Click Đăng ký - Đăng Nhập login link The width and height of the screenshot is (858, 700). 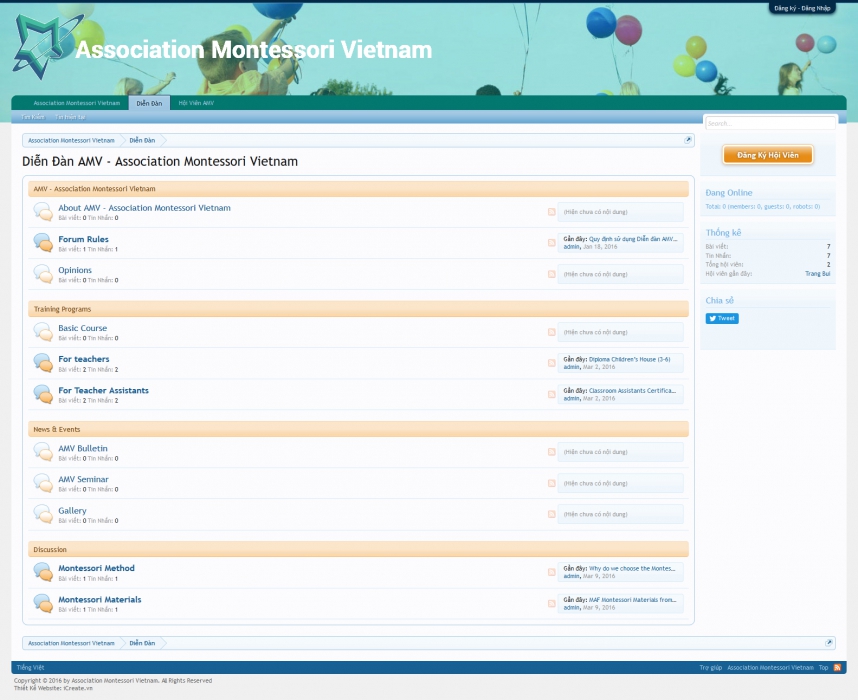click(x=801, y=8)
